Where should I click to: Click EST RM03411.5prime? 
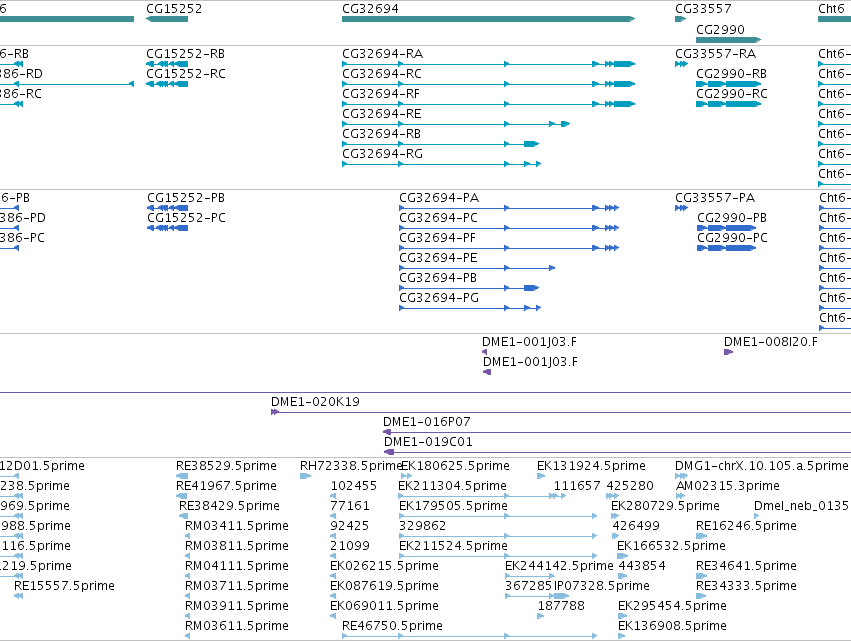click(x=237, y=526)
